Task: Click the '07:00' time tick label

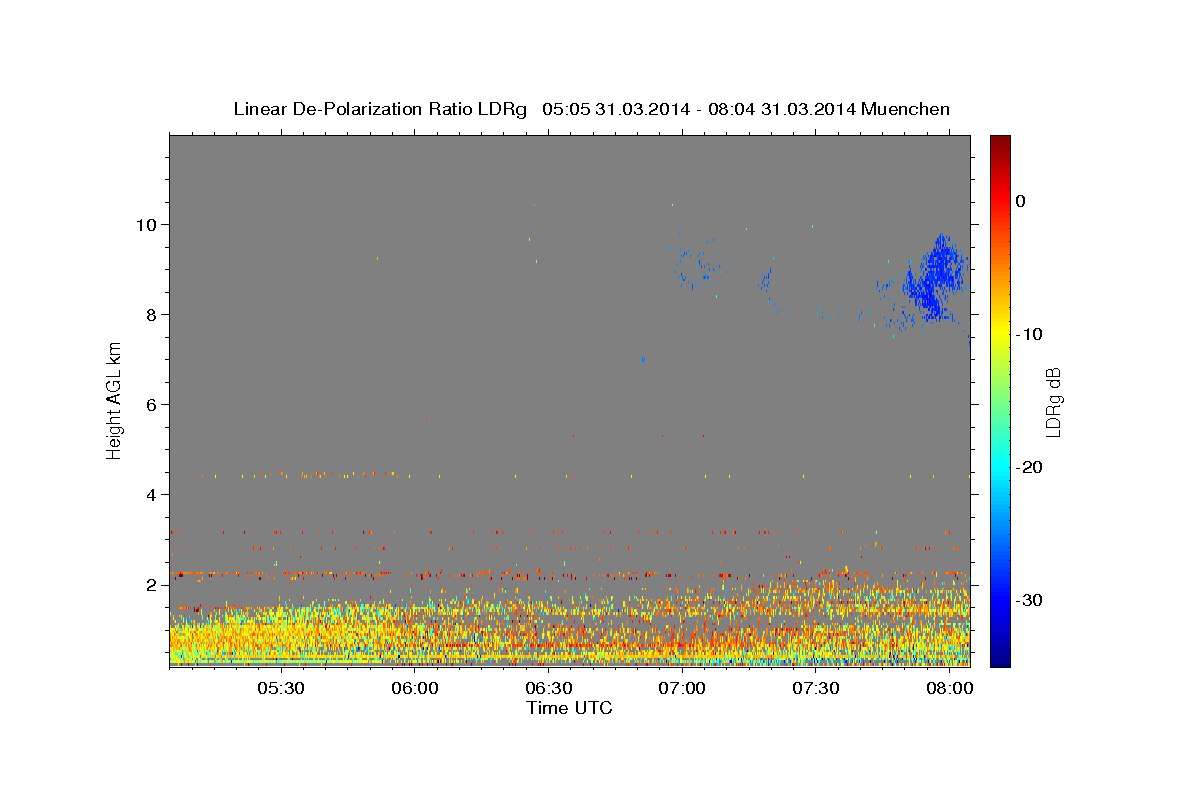Action: pos(682,689)
